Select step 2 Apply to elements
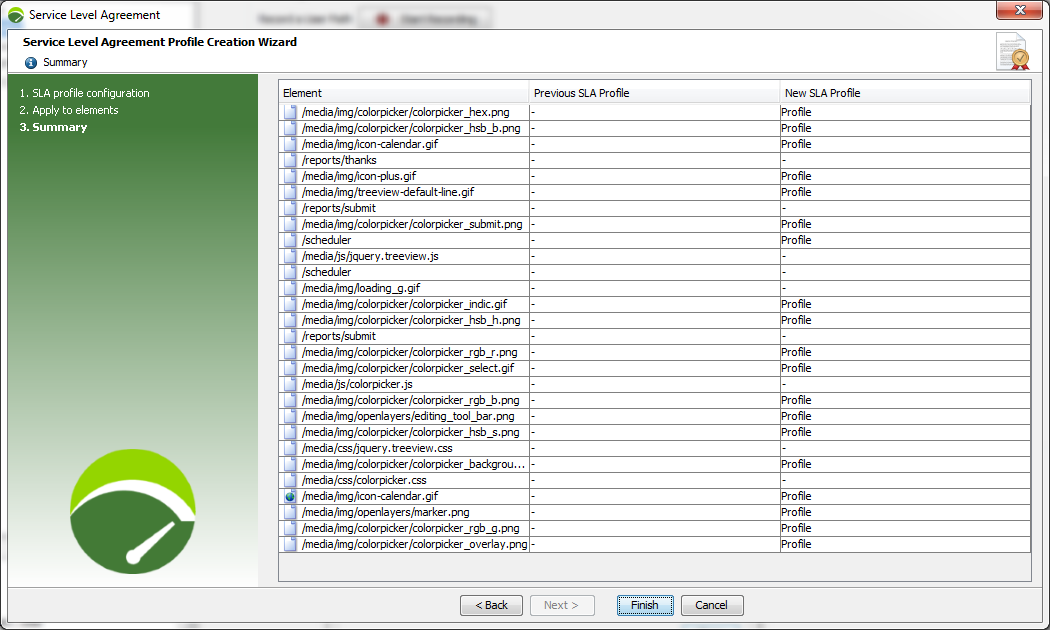 point(69,110)
